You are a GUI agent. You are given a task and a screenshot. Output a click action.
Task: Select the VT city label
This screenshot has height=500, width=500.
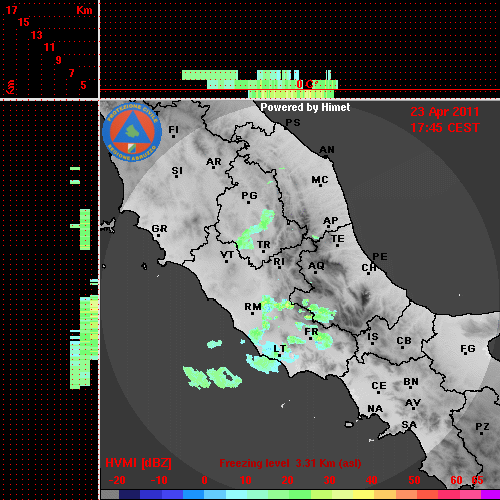coord(227,255)
